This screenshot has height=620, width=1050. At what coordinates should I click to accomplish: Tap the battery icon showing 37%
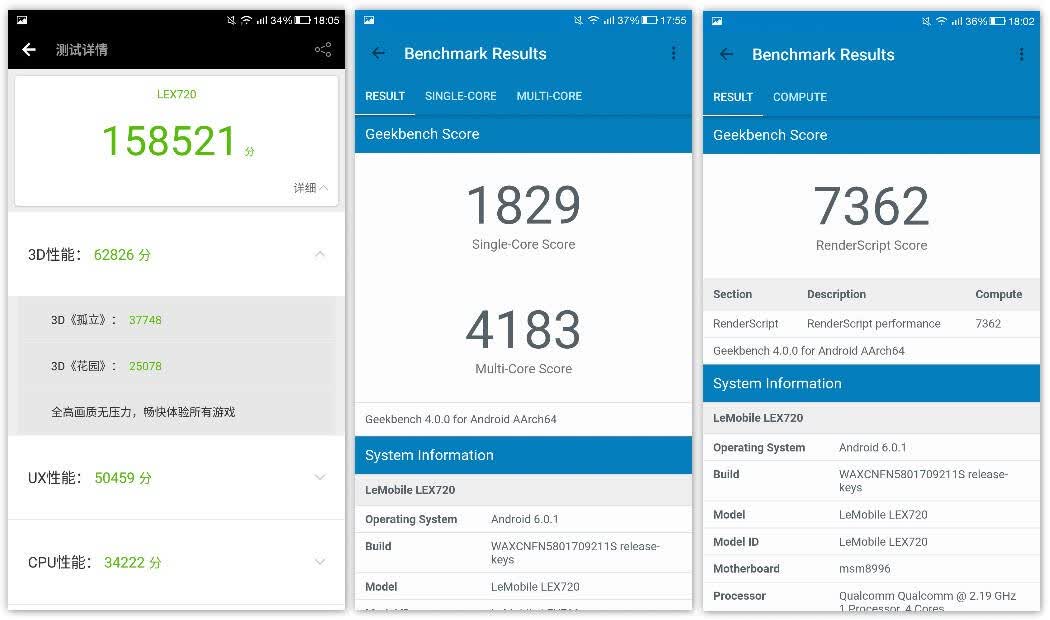click(649, 20)
